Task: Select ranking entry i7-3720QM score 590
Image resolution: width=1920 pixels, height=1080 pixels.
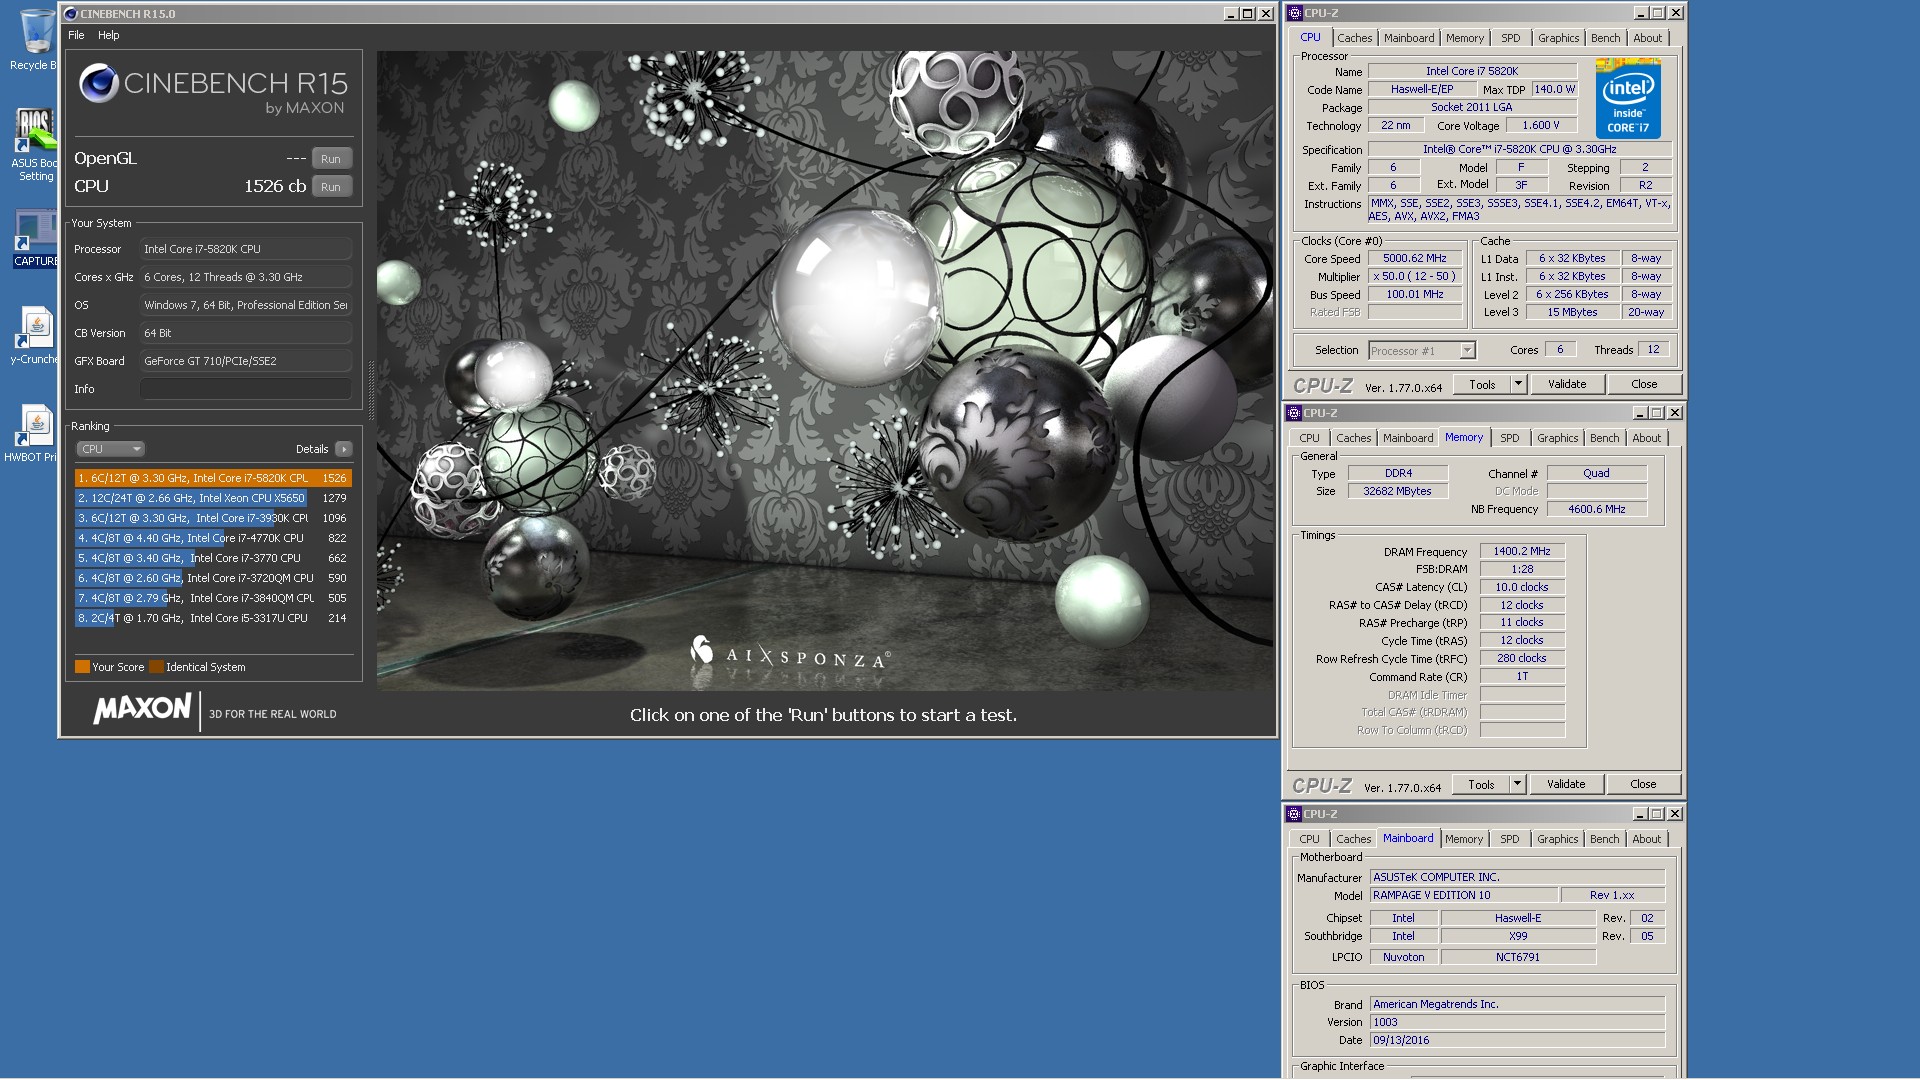Action: click(x=213, y=578)
